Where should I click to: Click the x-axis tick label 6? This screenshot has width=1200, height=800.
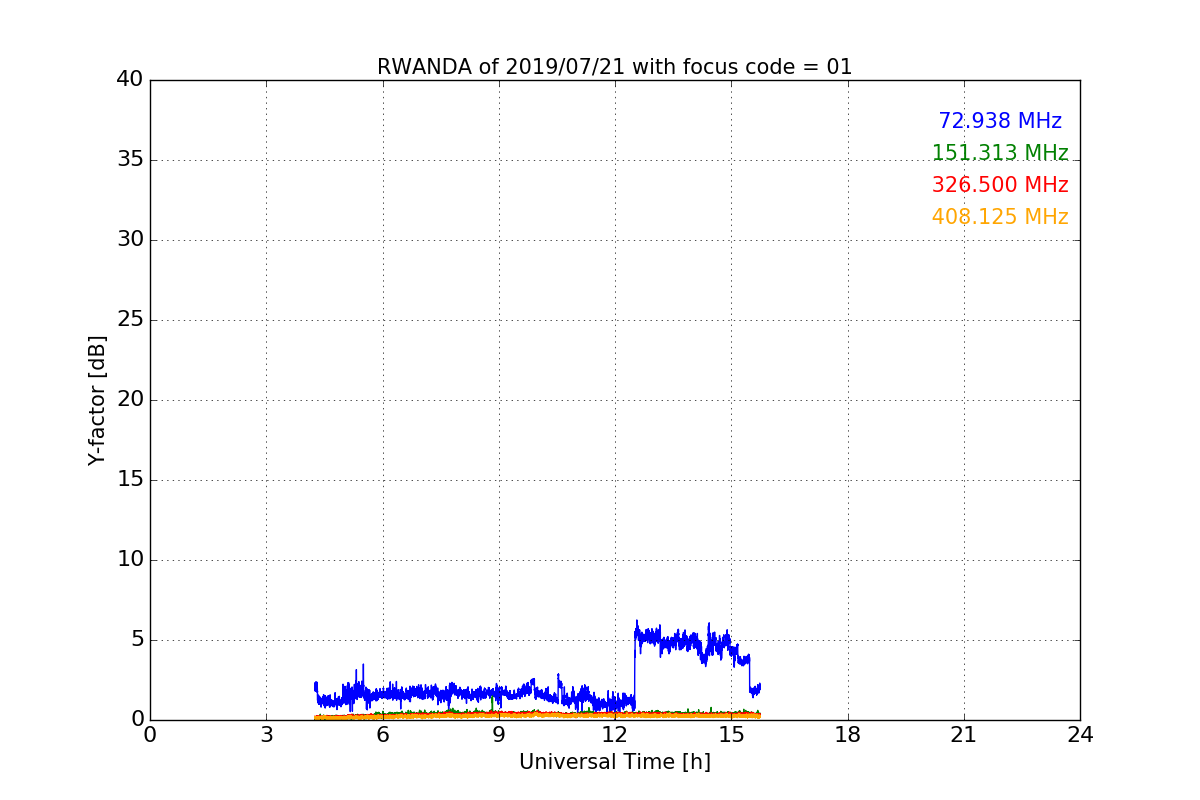point(382,735)
